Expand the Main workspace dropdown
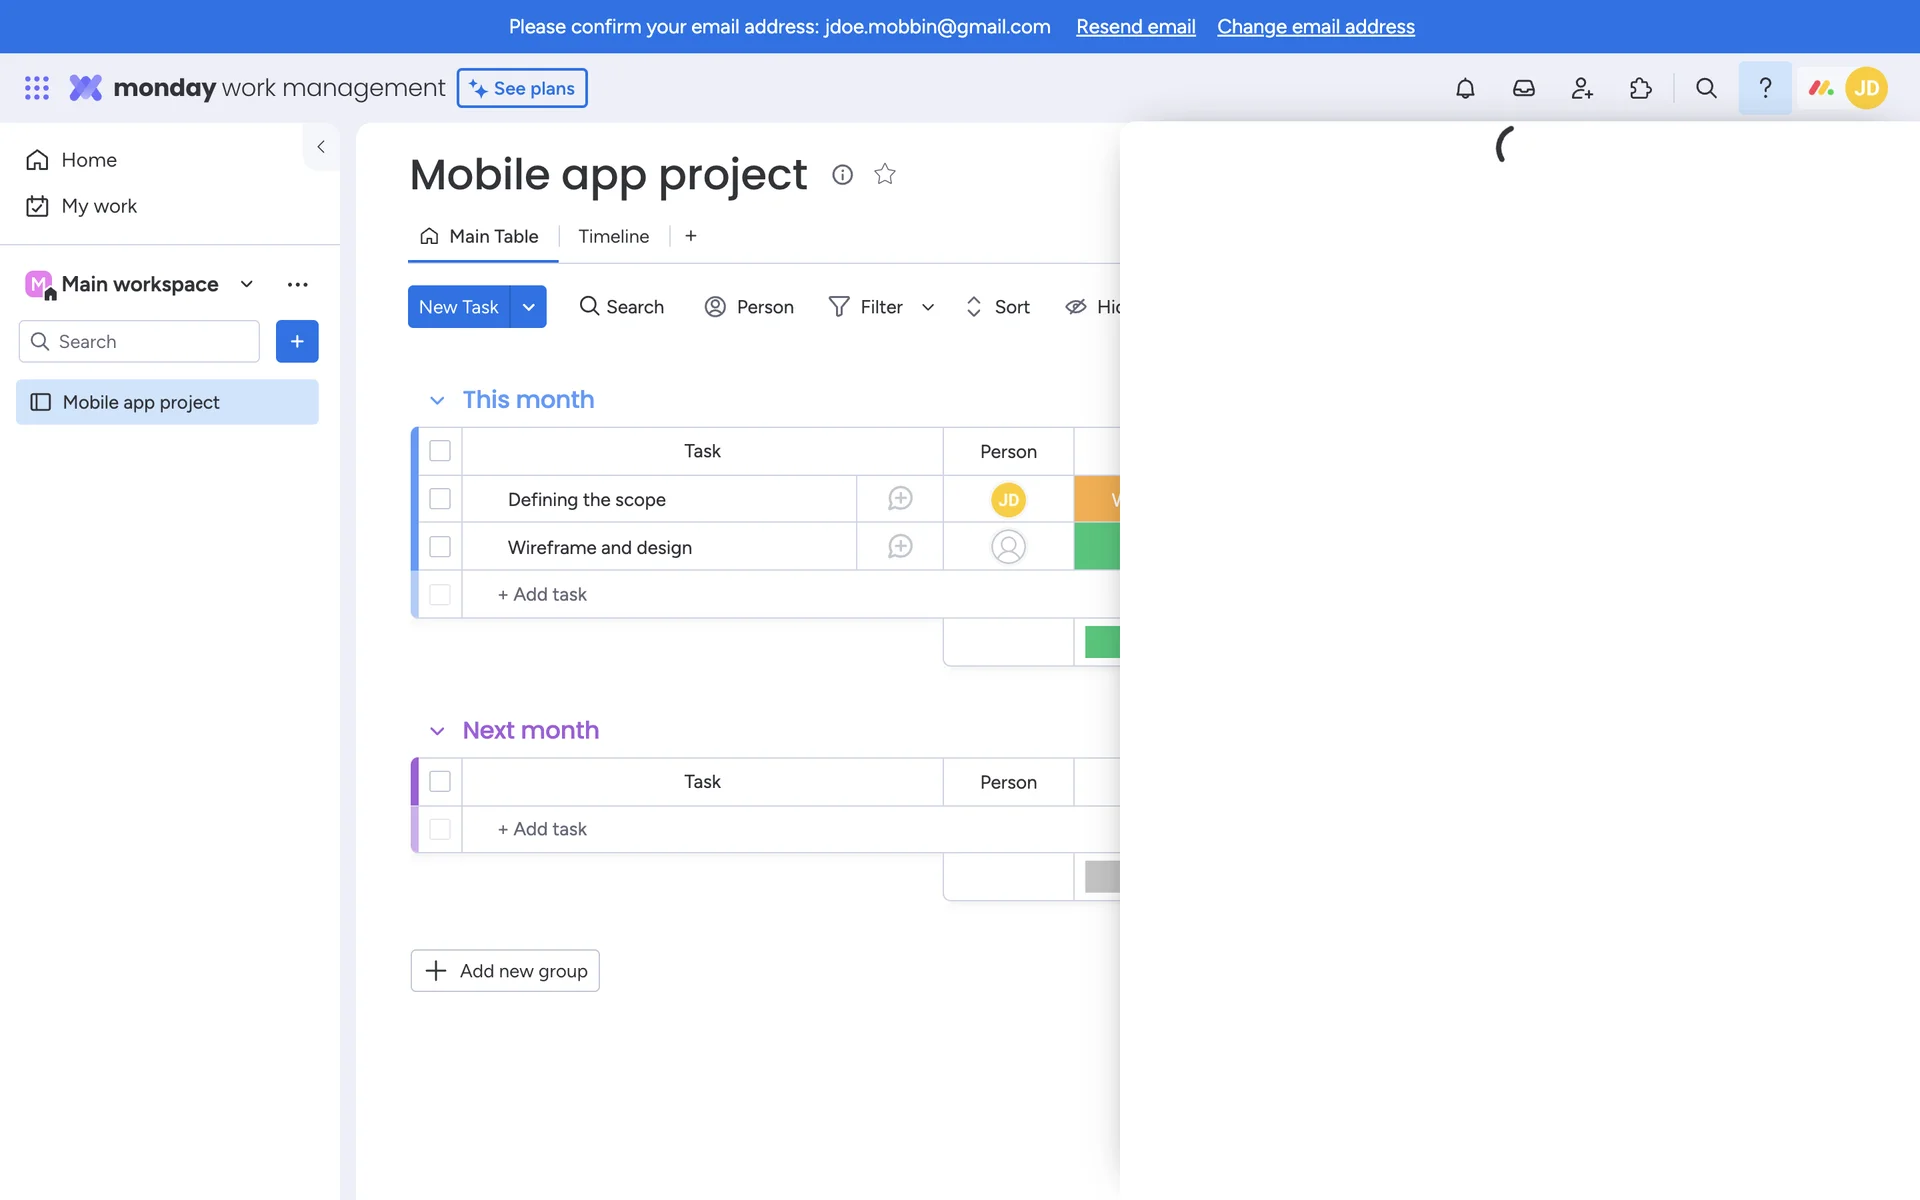 click(246, 284)
